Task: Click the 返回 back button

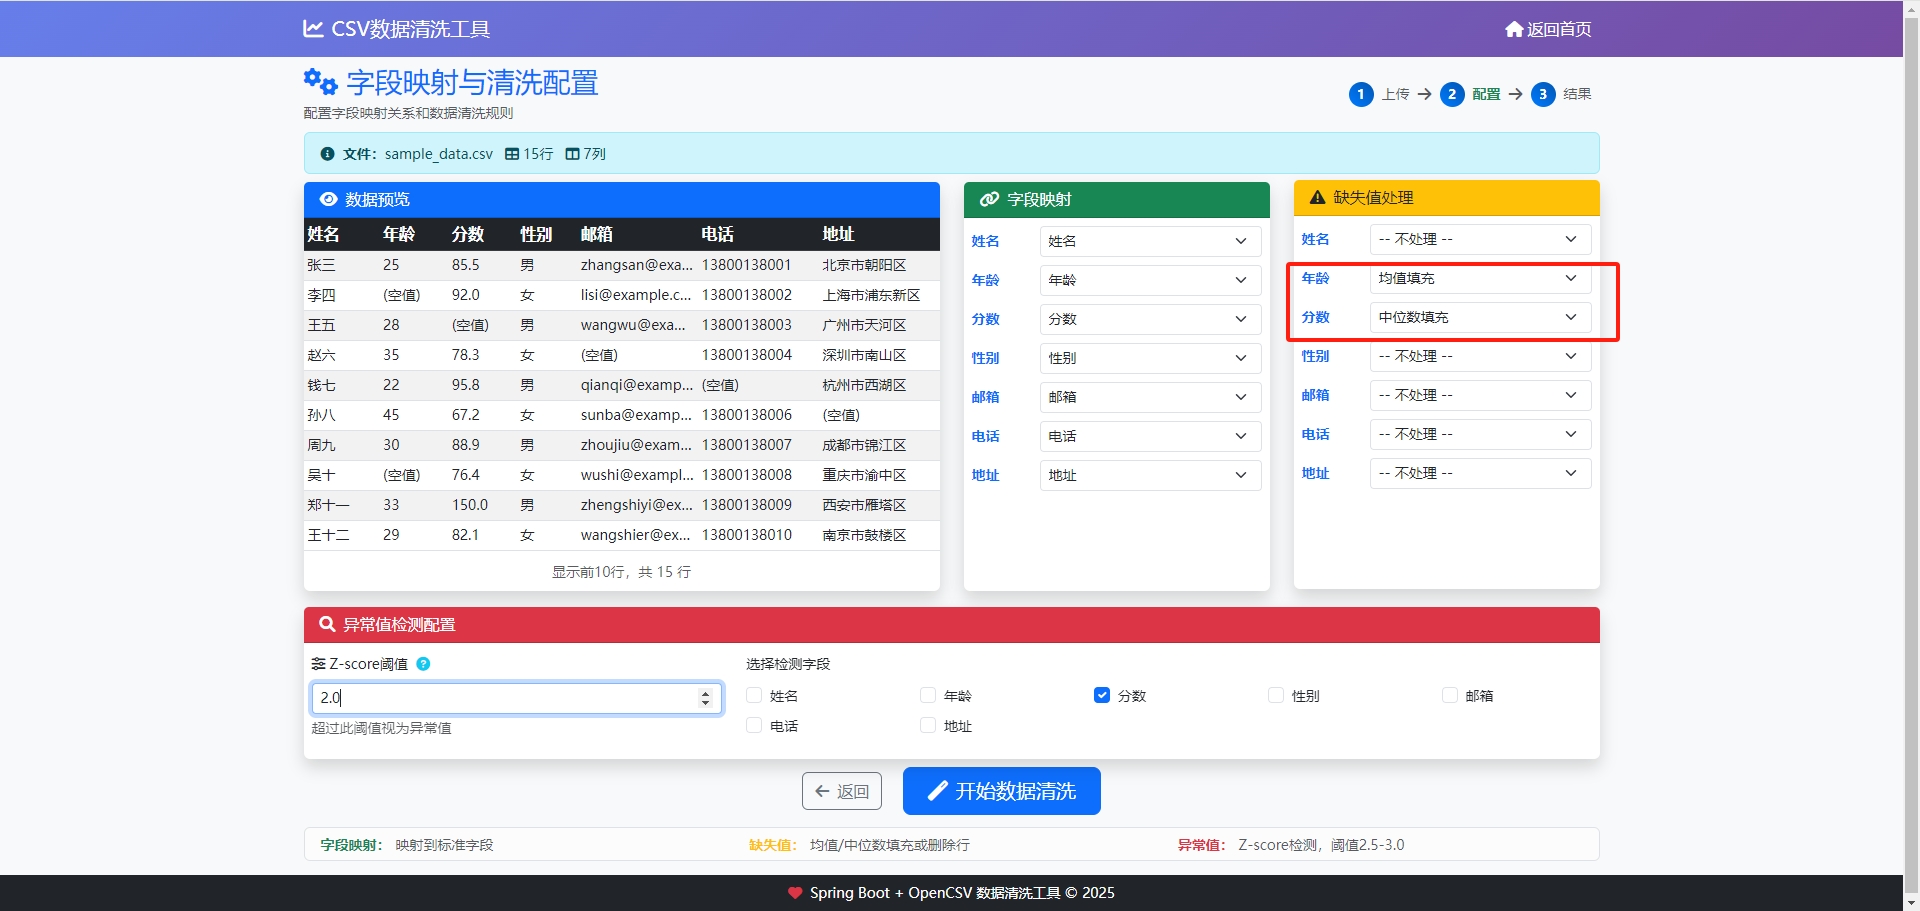Action: pos(842,791)
